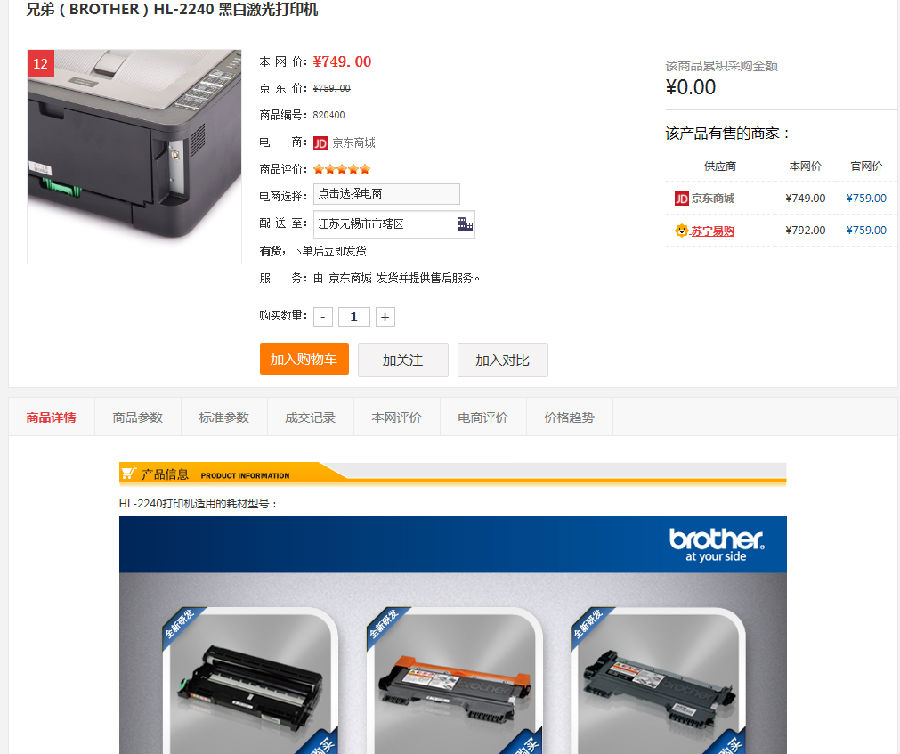Click the JD icon in supplier table
The height and width of the screenshot is (754, 900).
(681, 199)
